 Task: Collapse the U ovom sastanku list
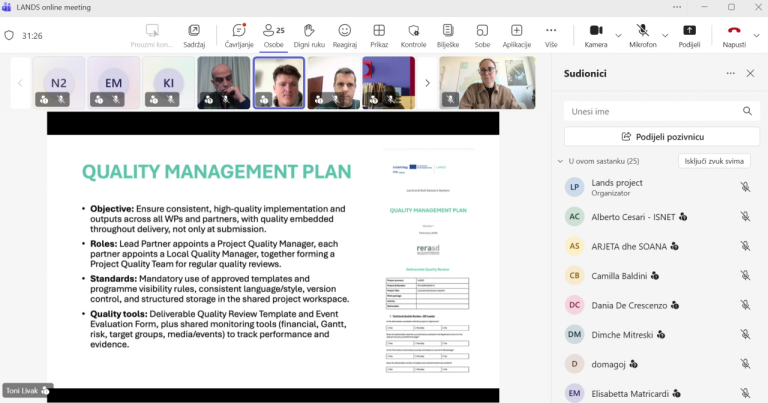[560, 161]
